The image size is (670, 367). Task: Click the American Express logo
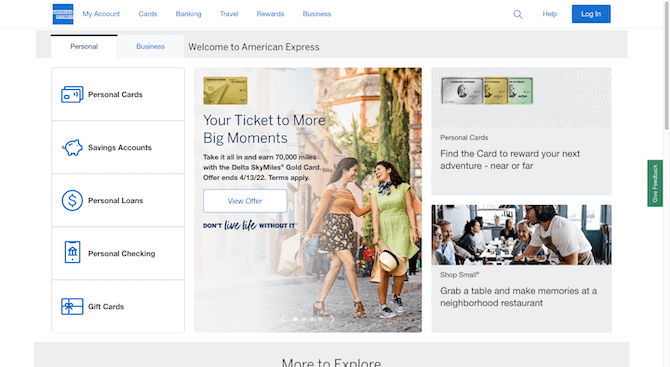(63, 14)
